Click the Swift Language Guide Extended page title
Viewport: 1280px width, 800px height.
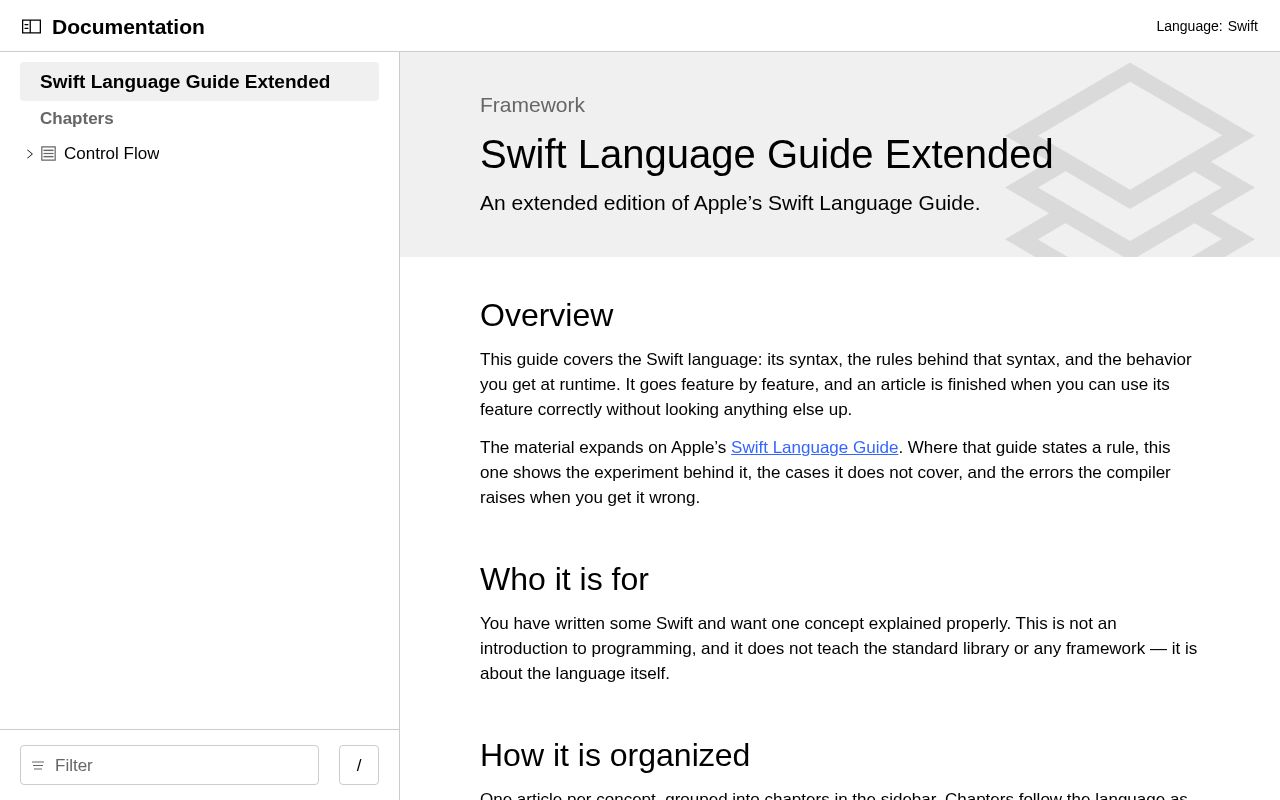click(x=766, y=154)
